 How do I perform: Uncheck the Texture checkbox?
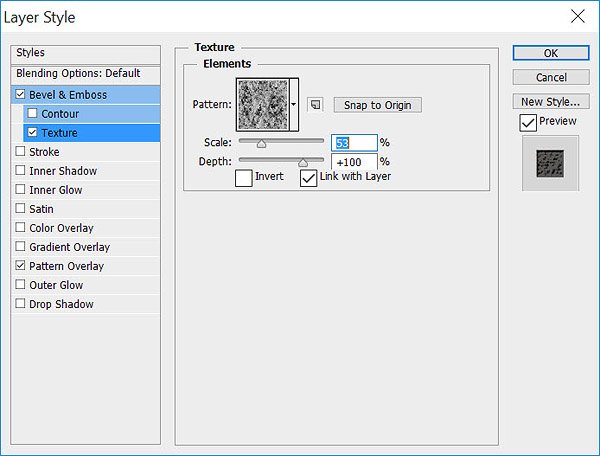(x=32, y=132)
